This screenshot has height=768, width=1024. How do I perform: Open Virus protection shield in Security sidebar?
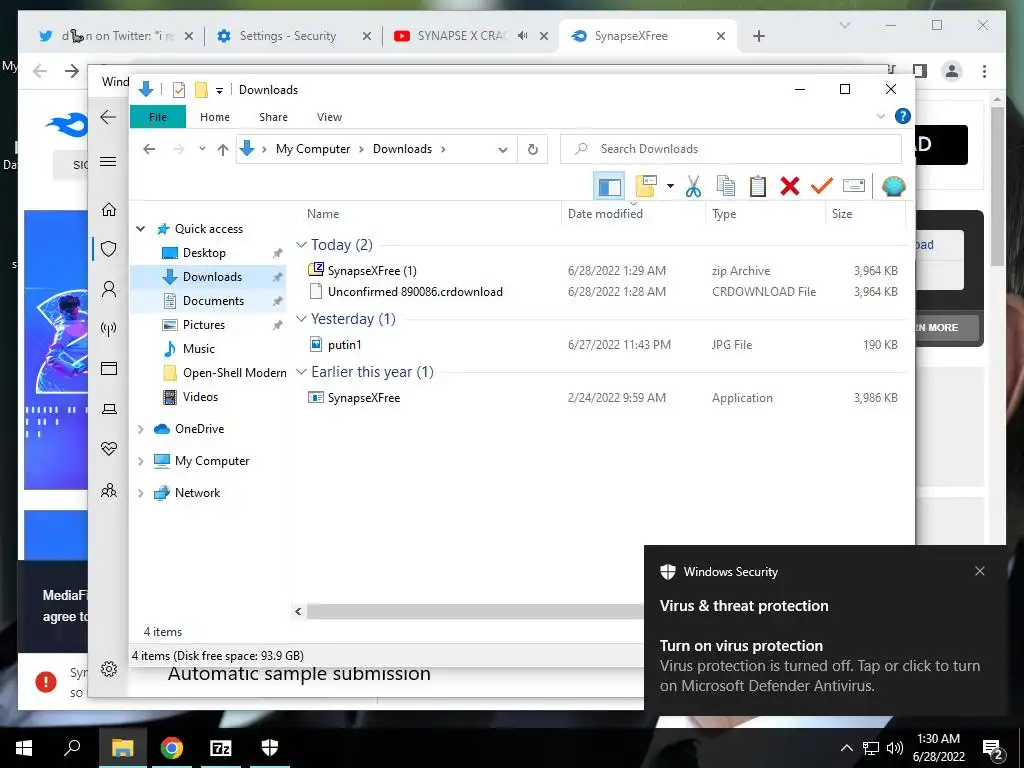click(108, 249)
